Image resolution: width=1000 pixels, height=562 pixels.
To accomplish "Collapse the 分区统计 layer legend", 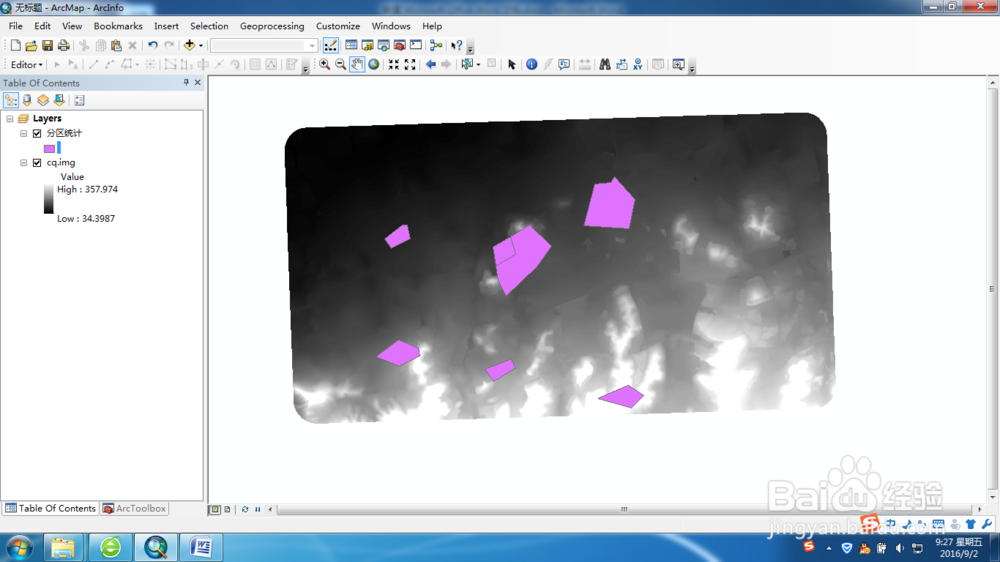I will coord(24,133).
